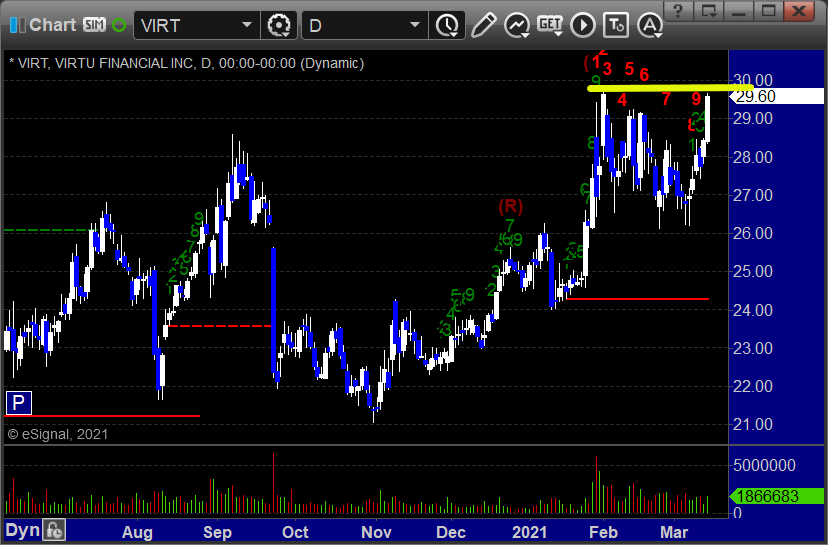Click the SIM simulation mode badge
828x545 pixels.
(x=95, y=25)
